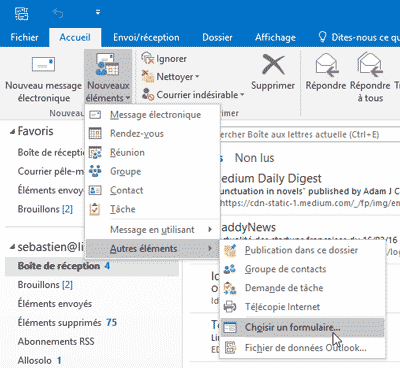Click the Choisir un formulaire icon
Image resolution: width=400 pixels, height=368 pixels.
point(230,327)
